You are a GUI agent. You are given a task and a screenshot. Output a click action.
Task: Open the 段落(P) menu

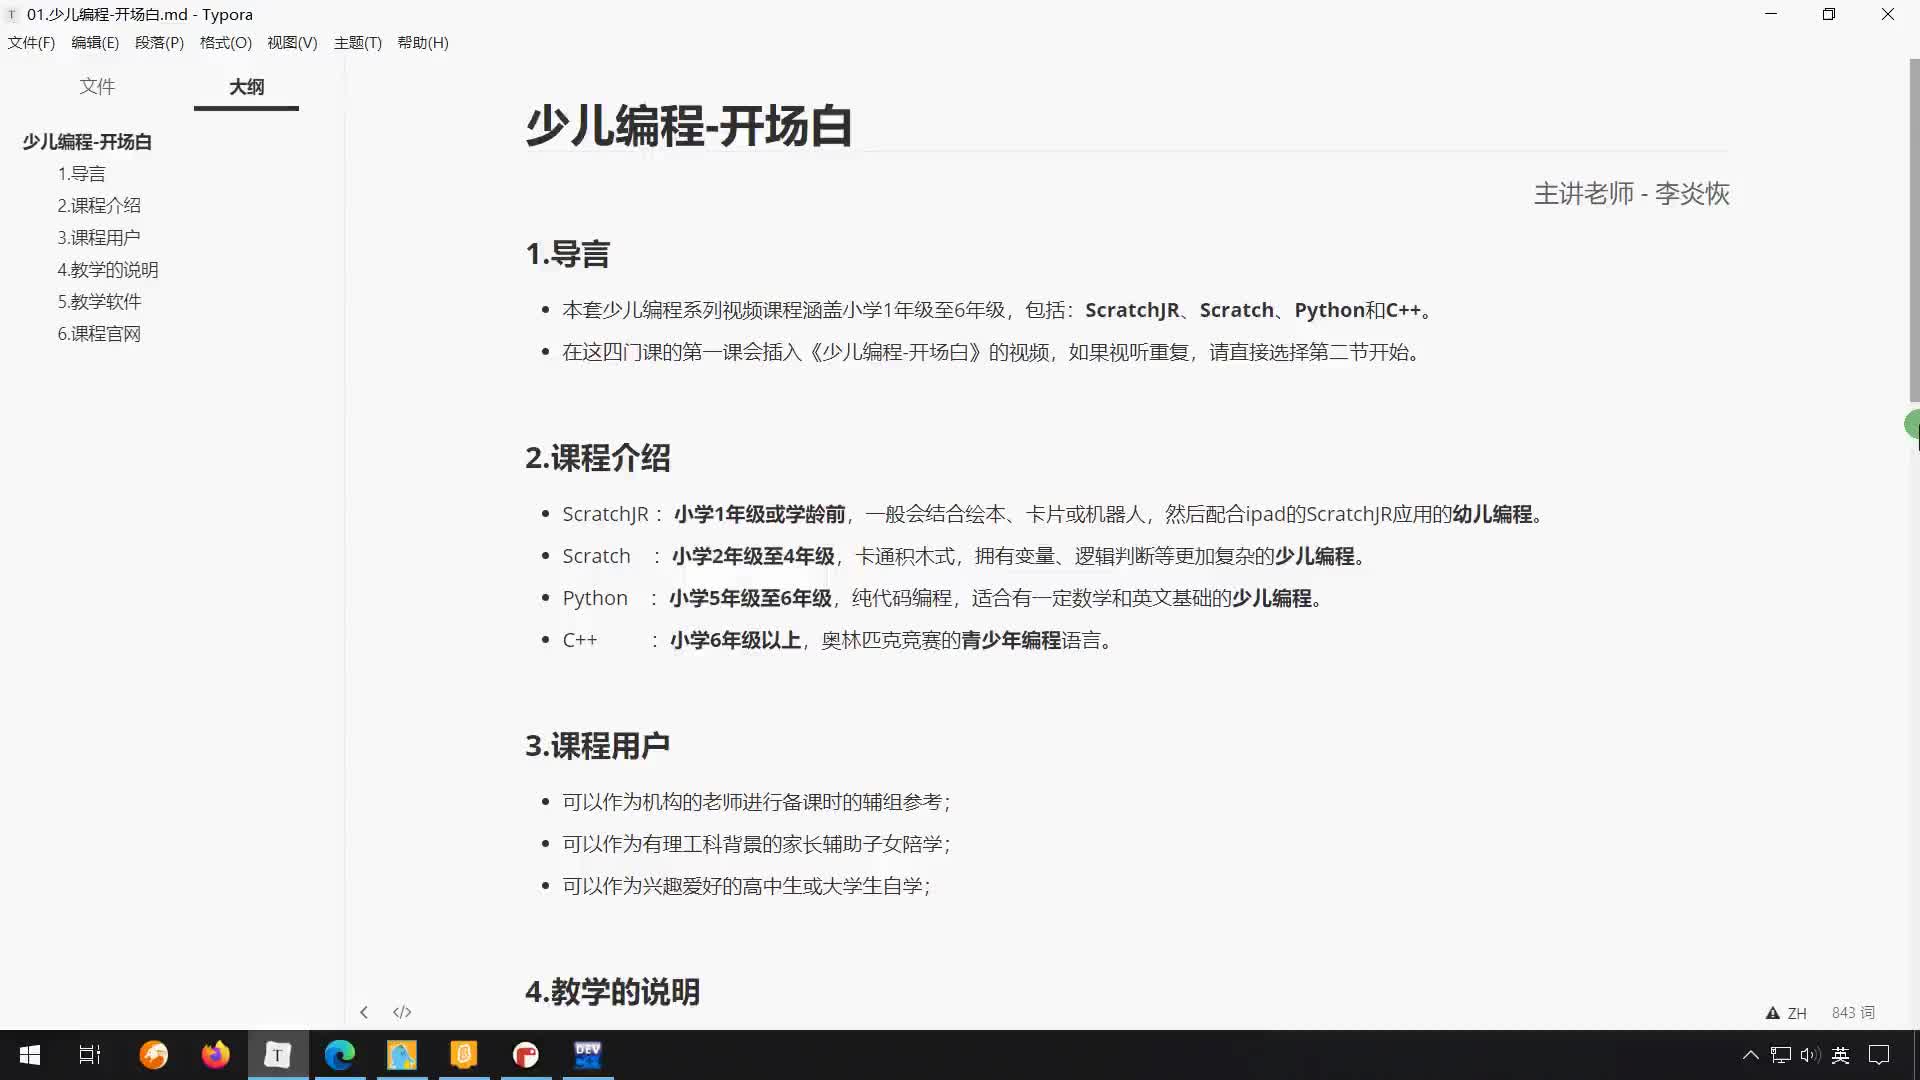click(159, 42)
